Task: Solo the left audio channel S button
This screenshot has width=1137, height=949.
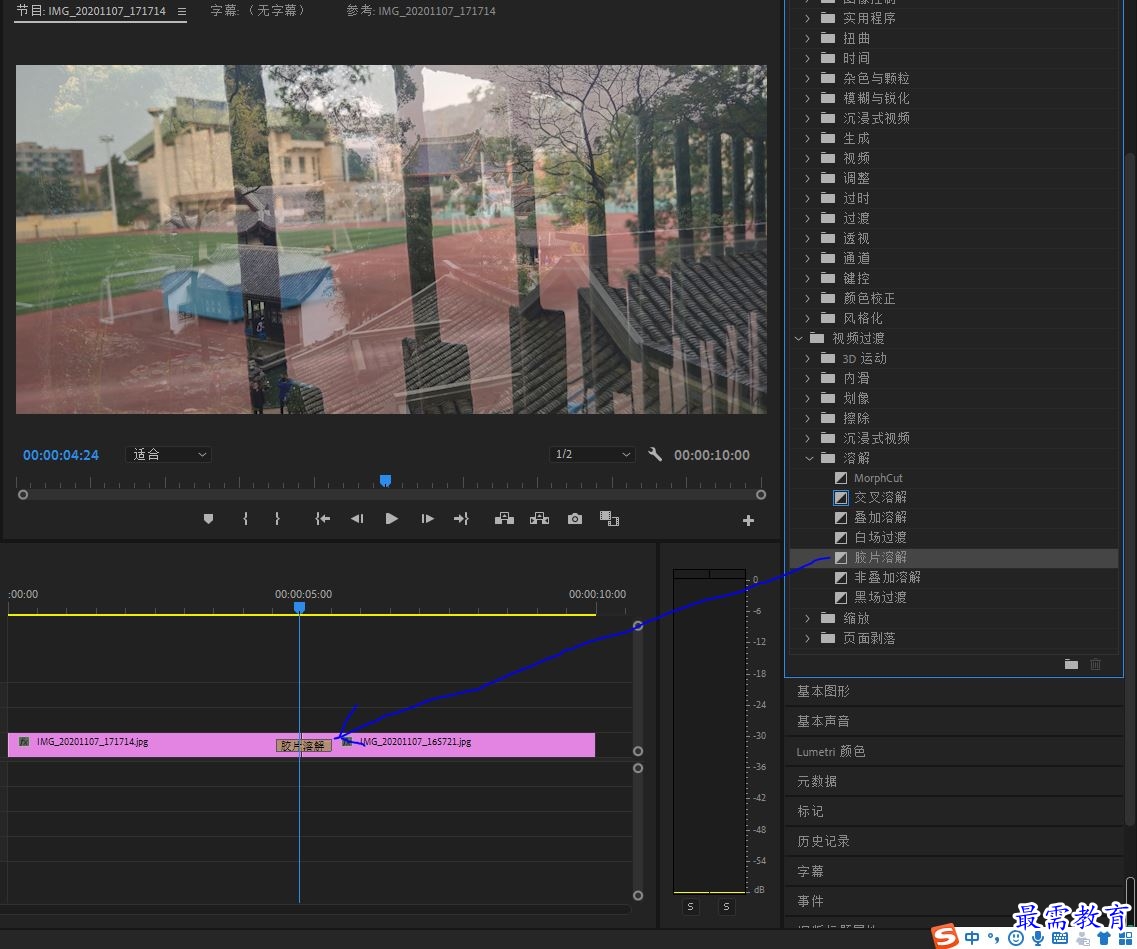Action: [690, 906]
